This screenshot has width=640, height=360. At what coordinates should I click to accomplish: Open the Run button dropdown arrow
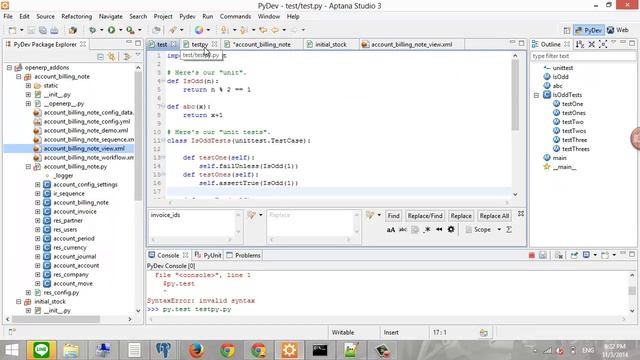pyautogui.click(x=120, y=30)
